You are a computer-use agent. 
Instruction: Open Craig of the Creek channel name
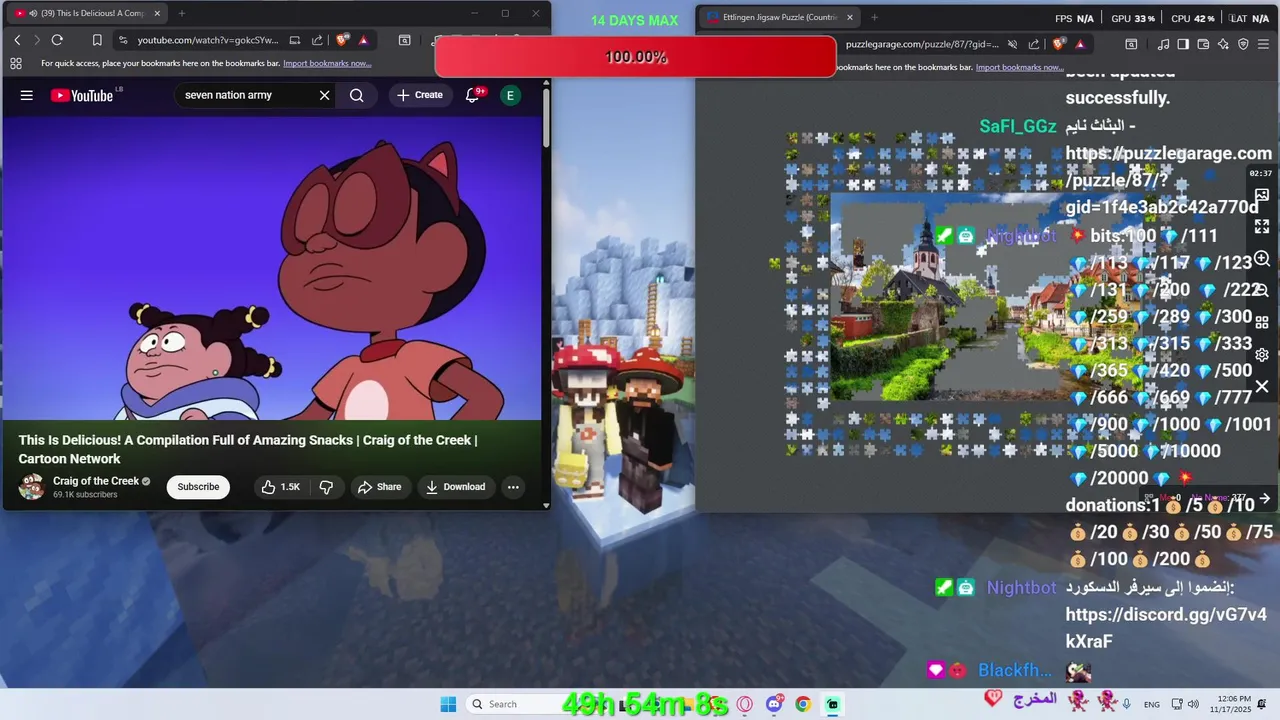point(96,481)
